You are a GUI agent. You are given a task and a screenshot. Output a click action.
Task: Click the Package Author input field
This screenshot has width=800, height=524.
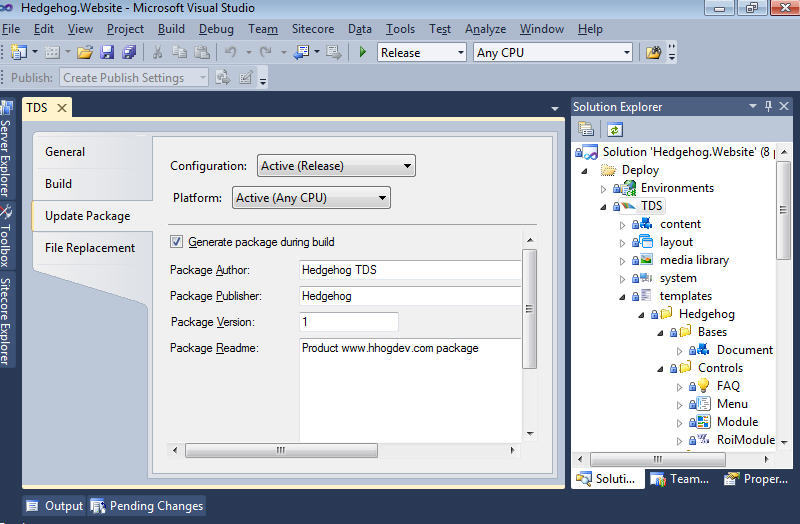(410, 270)
